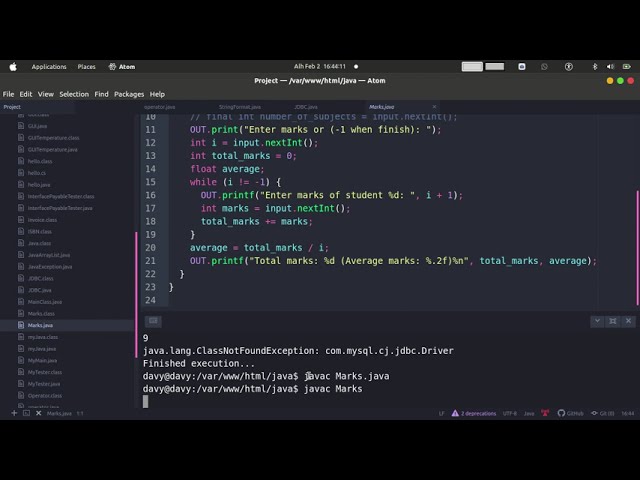Open the Help menu
This screenshot has height=480, width=640.
click(157, 94)
